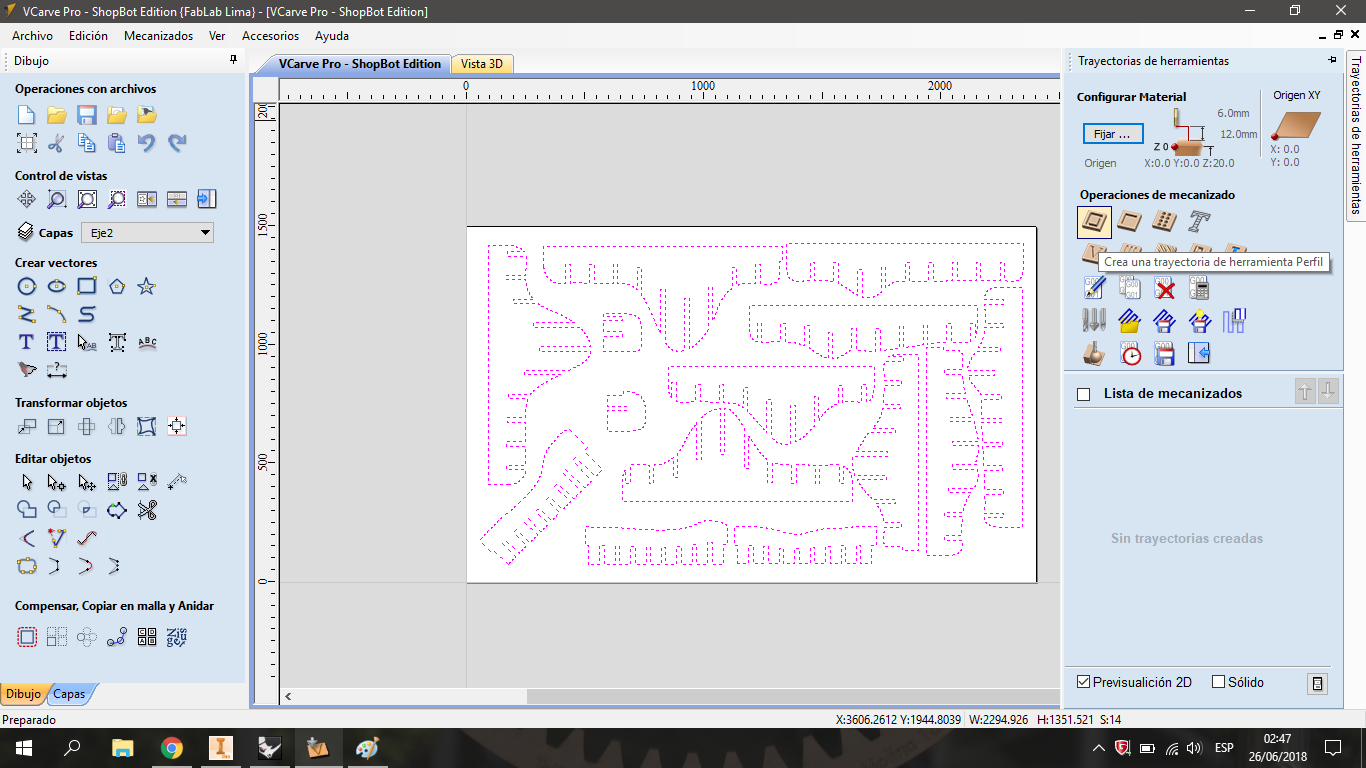1366x768 pixels.
Task: Switch to the Capas bottom tab
Action: point(69,694)
